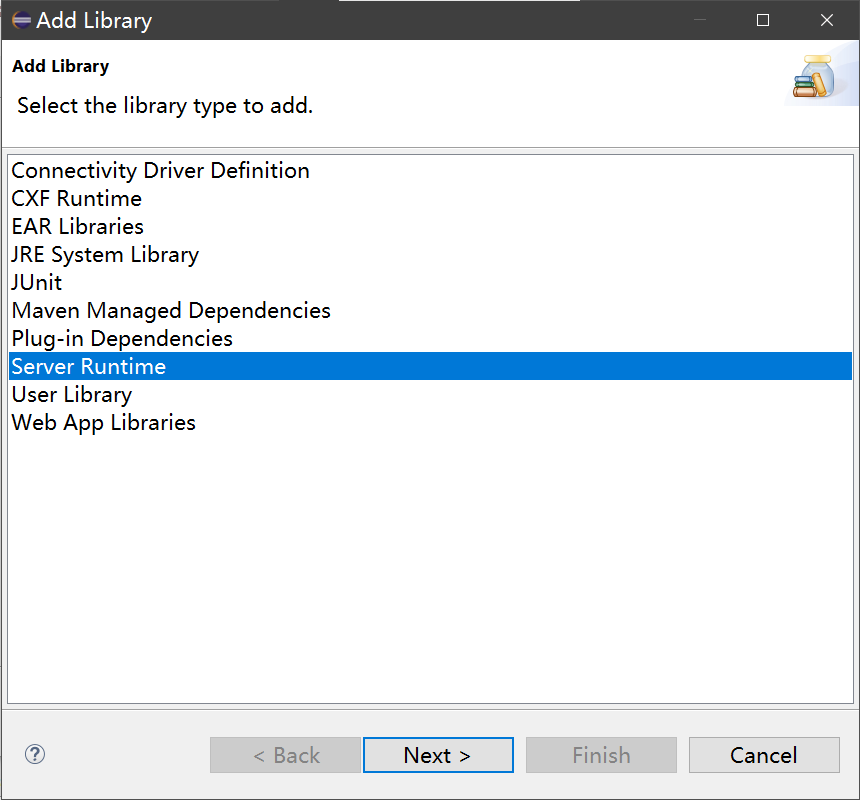Click the library books jar banner icon
Image resolution: width=860 pixels, height=800 pixels.
pyautogui.click(x=813, y=80)
